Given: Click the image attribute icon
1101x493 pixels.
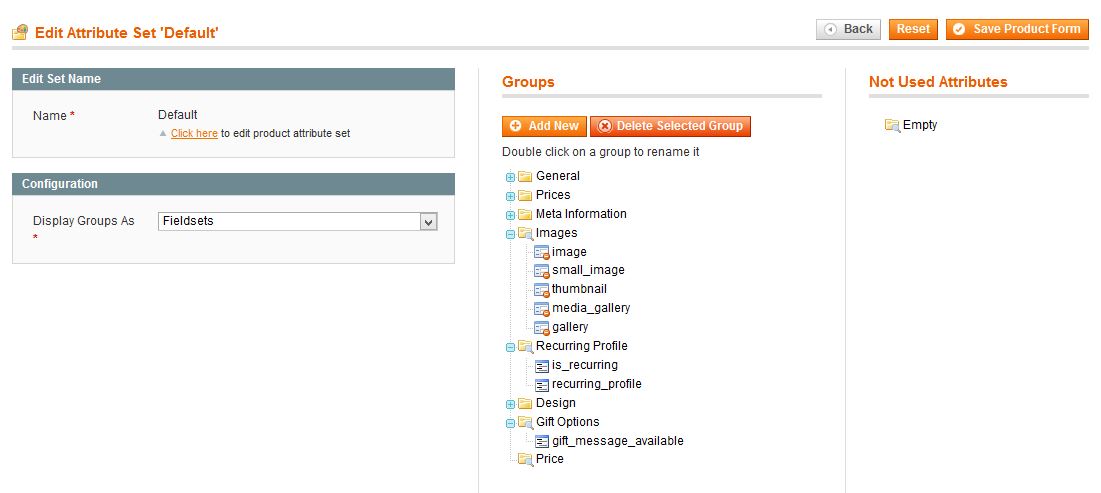Looking at the screenshot, I should click(x=541, y=252).
